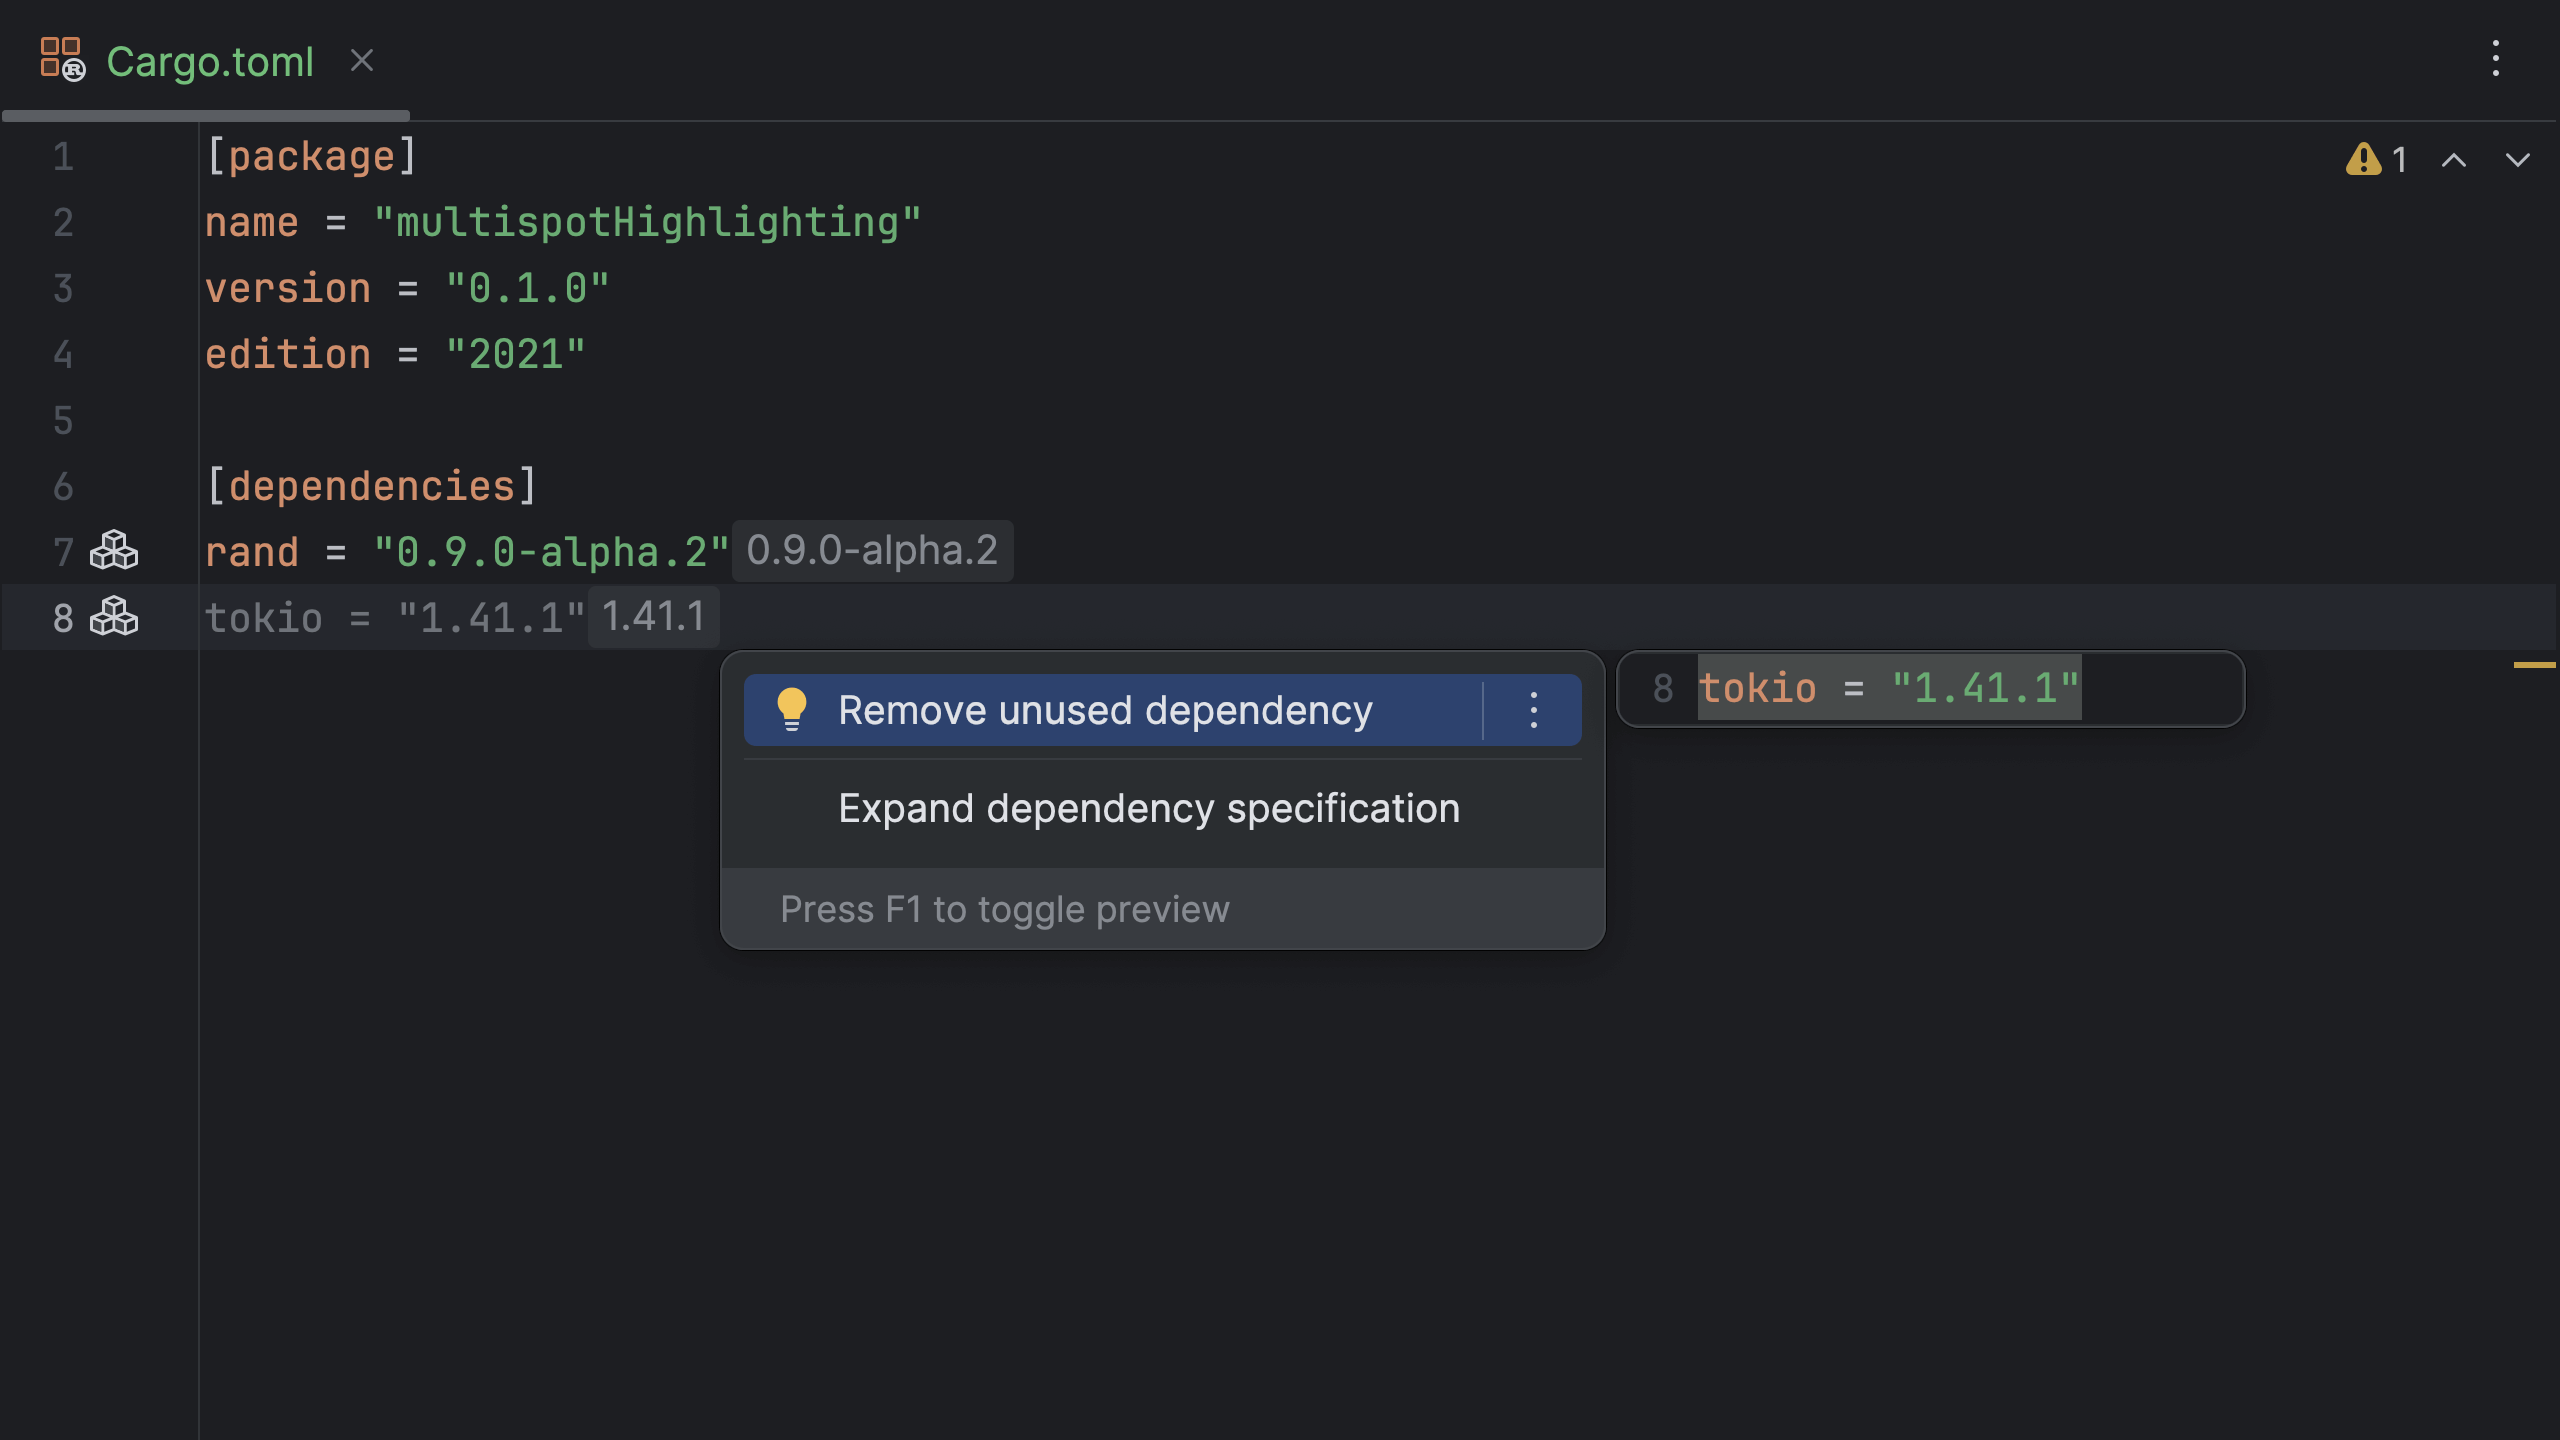Select the Cargo.toml editor tab

tap(210, 62)
